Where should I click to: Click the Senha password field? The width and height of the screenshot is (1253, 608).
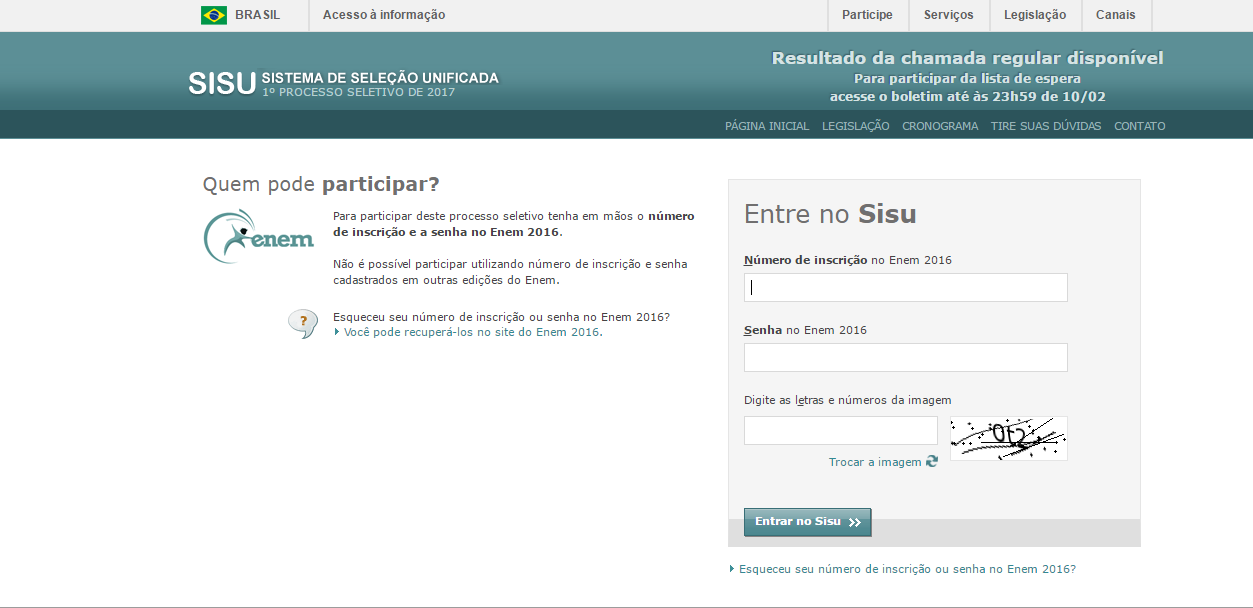pyautogui.click(x=905, y=358)
